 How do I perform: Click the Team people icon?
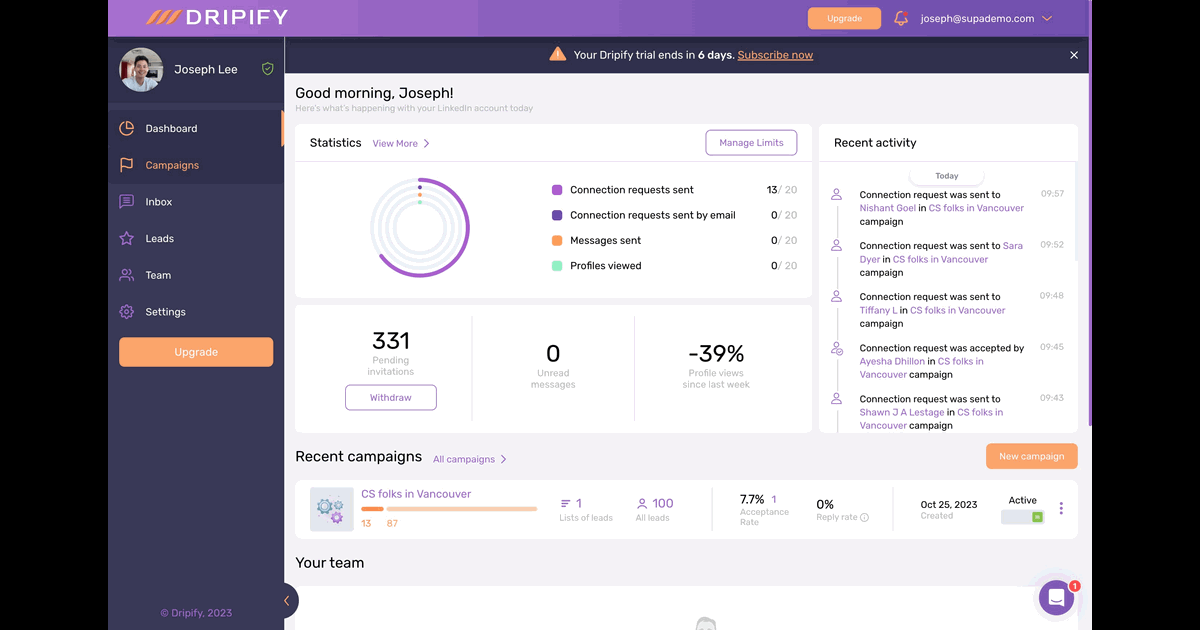tap(126, 275)
